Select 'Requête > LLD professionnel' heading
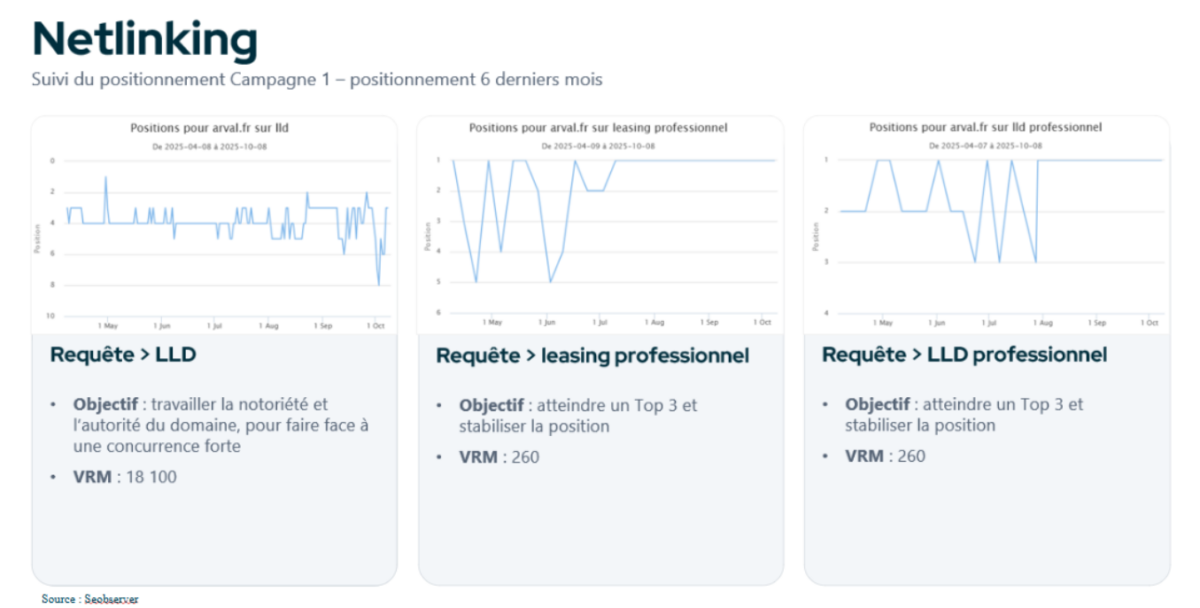Screen dimensions: 1200x608 964,355
